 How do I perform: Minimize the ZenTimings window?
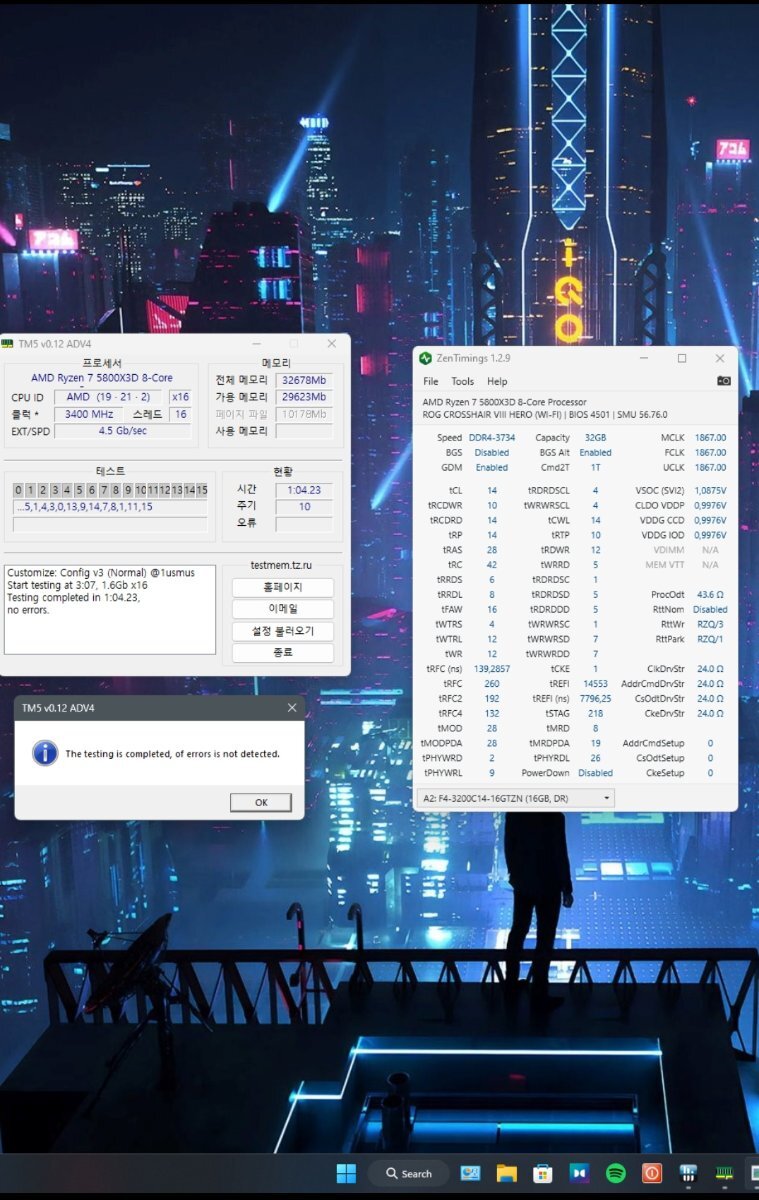coord(643,358)
